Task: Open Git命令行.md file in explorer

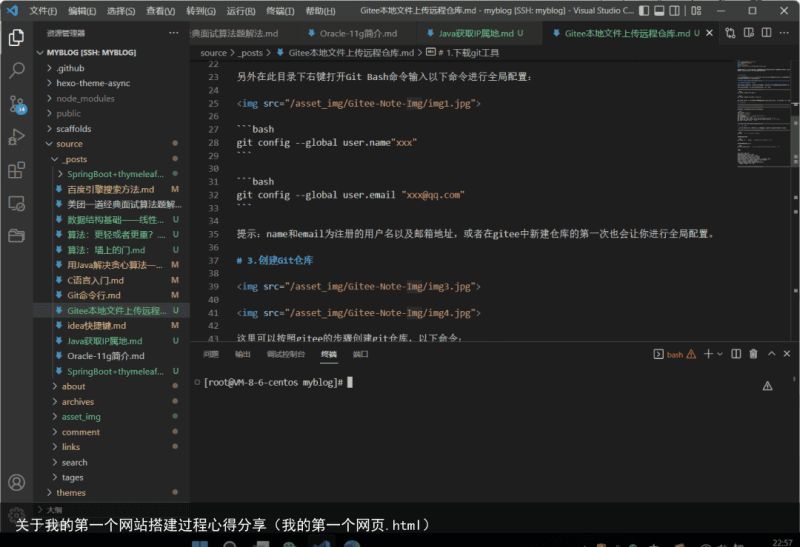Action: (x=111, y=295)
